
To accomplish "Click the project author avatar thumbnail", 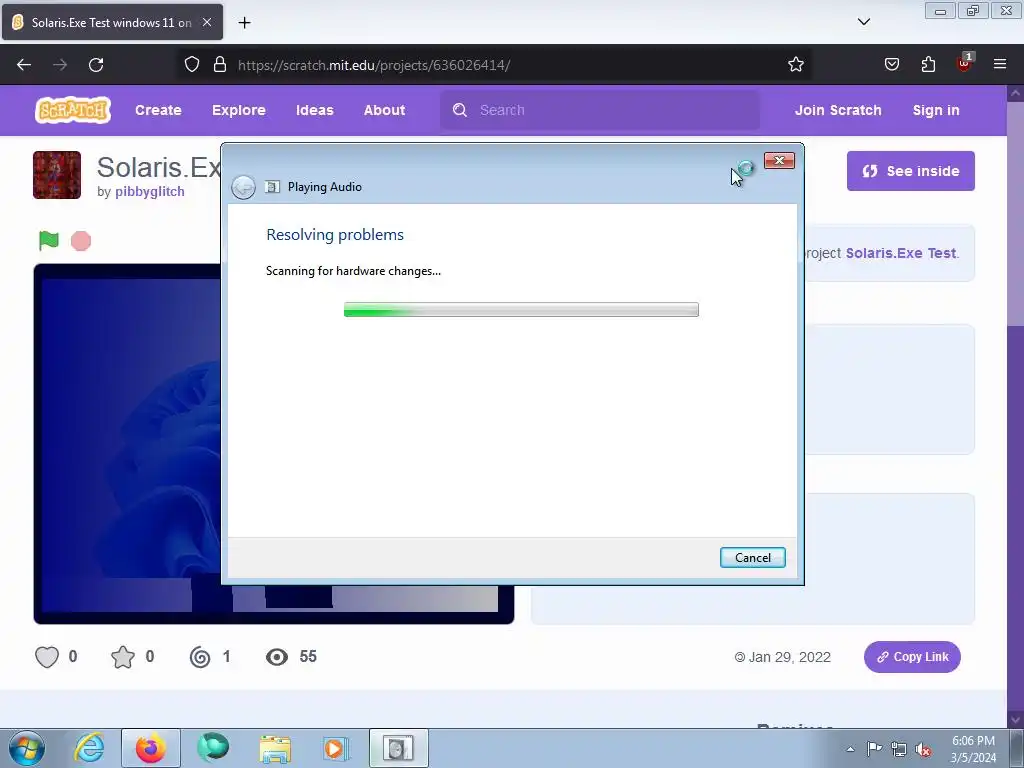I will click(x=57, y=175).
